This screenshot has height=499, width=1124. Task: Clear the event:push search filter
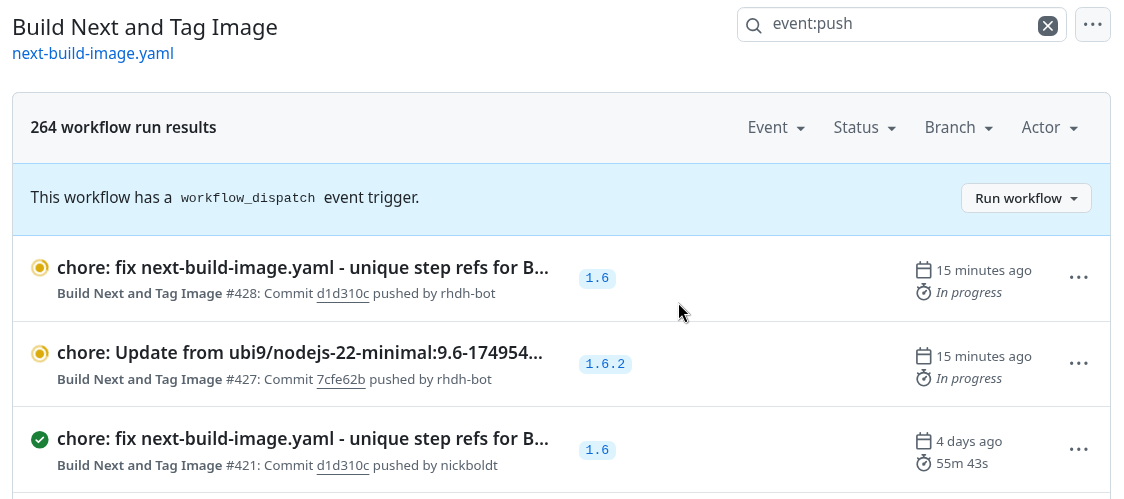[1047, 25]
